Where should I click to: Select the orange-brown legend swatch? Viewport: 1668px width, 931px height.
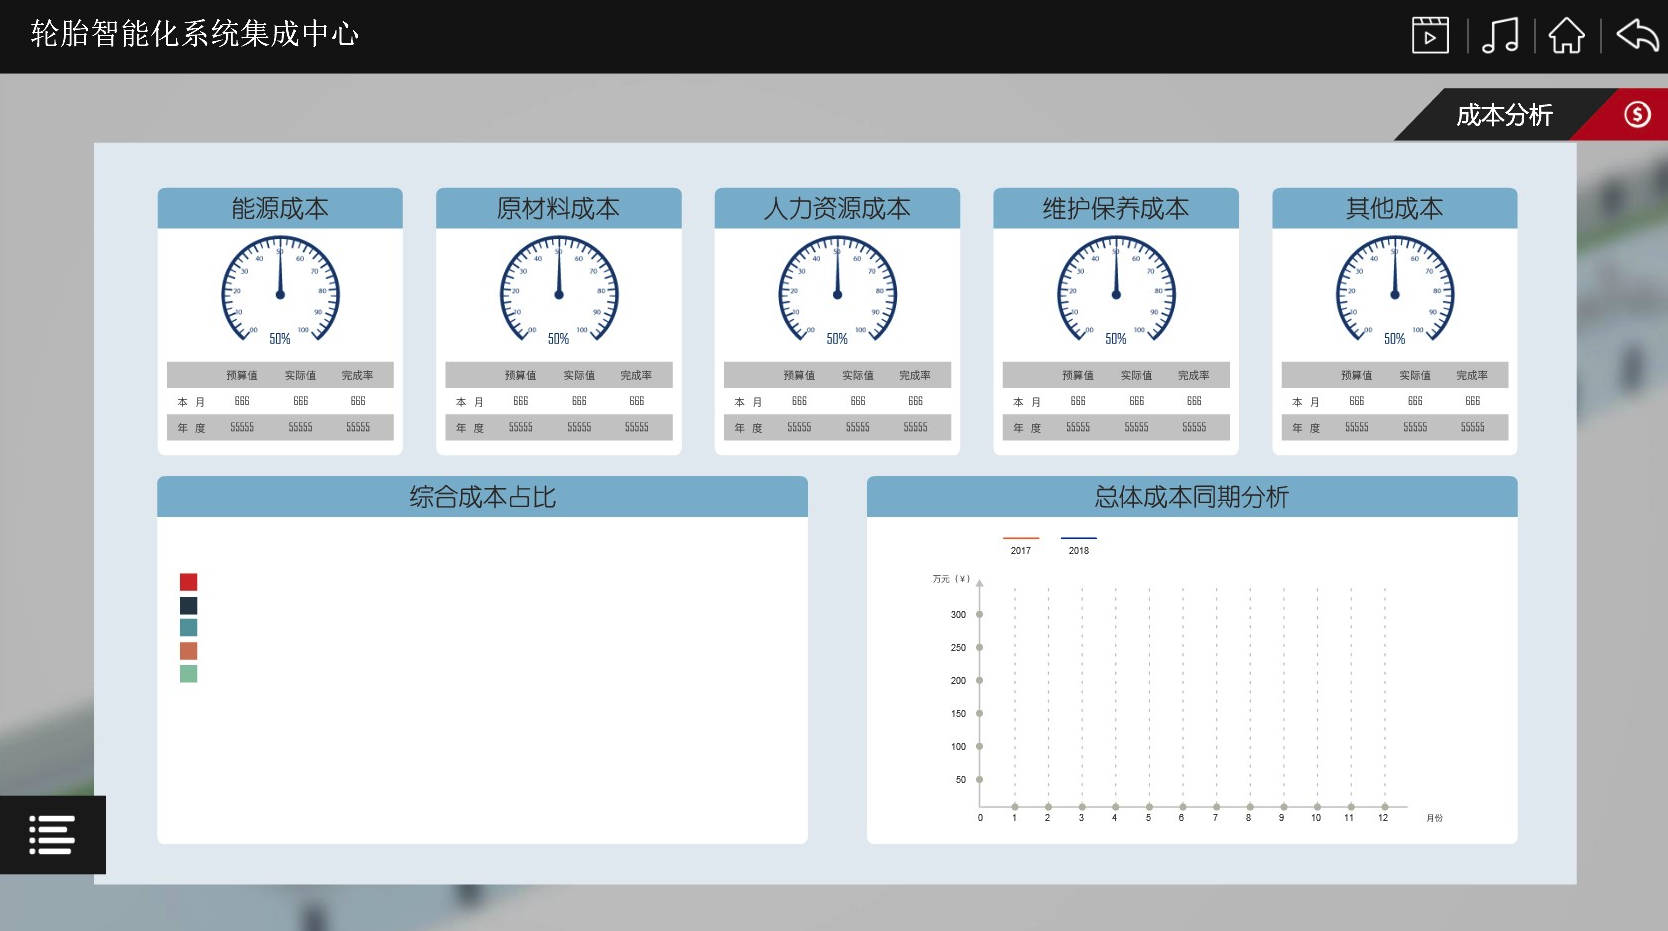(x=188, y=651)
